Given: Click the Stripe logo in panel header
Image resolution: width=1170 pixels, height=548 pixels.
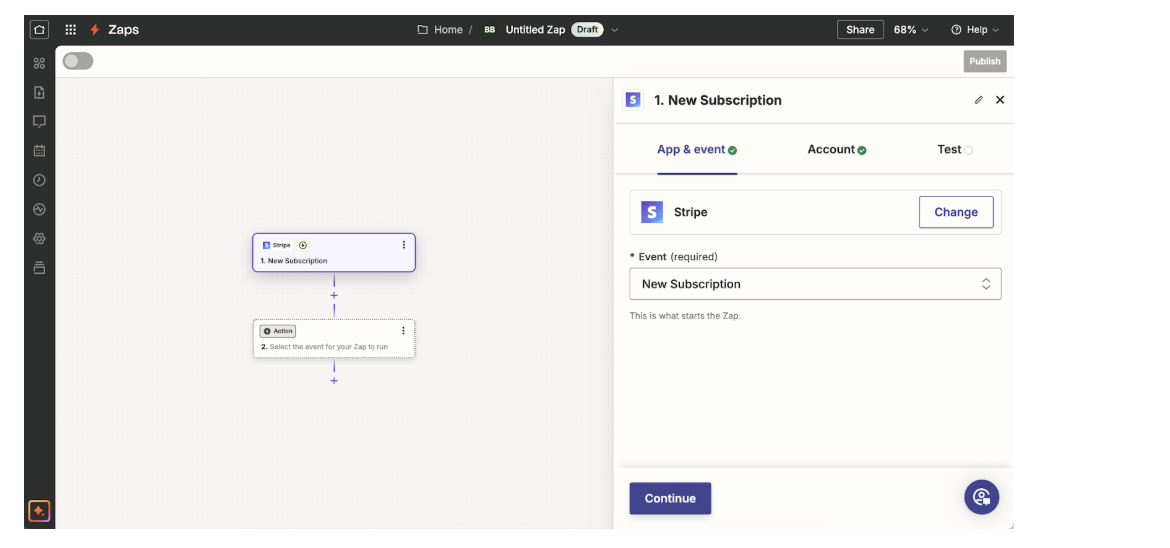Looking at the screenshot, I should 633,100.
